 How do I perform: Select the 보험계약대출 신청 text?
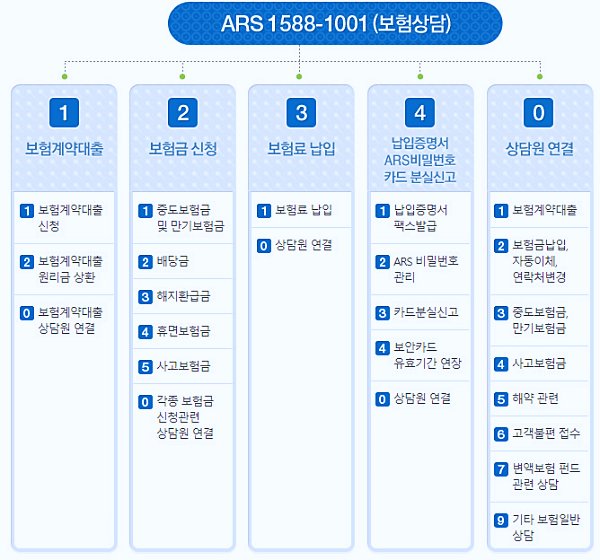[x=70, y=218]
